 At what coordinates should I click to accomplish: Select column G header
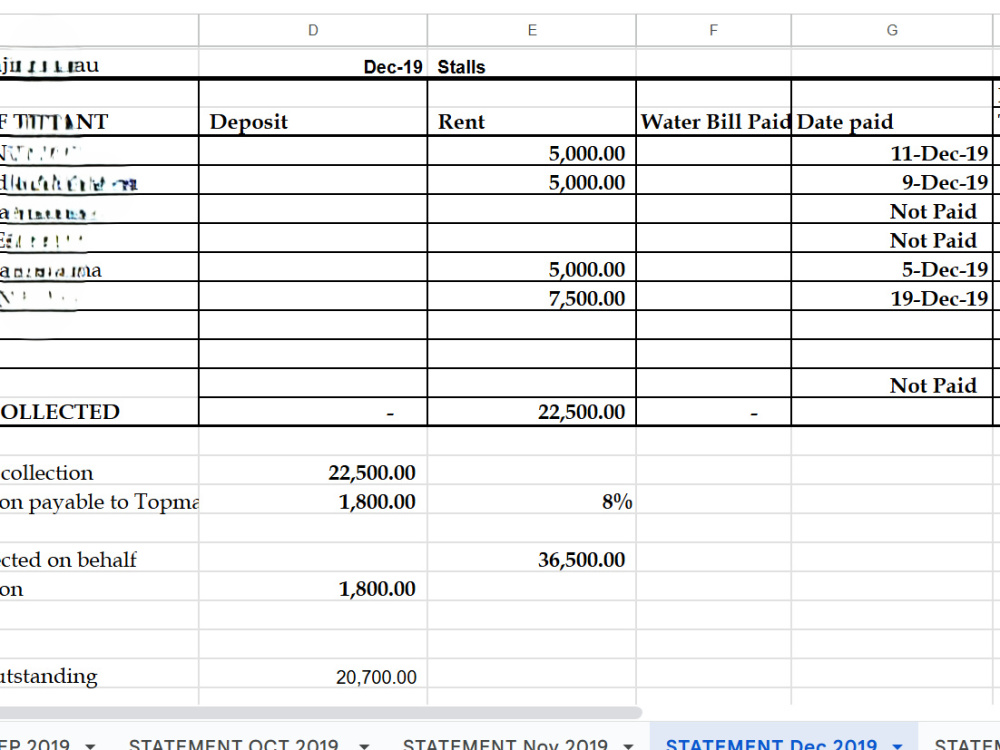(x=892, y=30)
